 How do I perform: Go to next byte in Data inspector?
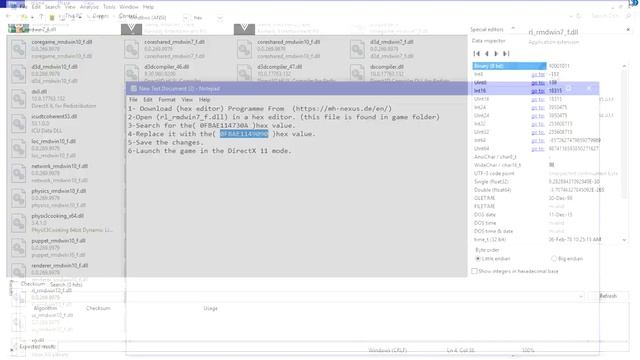pyautogui.click(x=496, y=53)
